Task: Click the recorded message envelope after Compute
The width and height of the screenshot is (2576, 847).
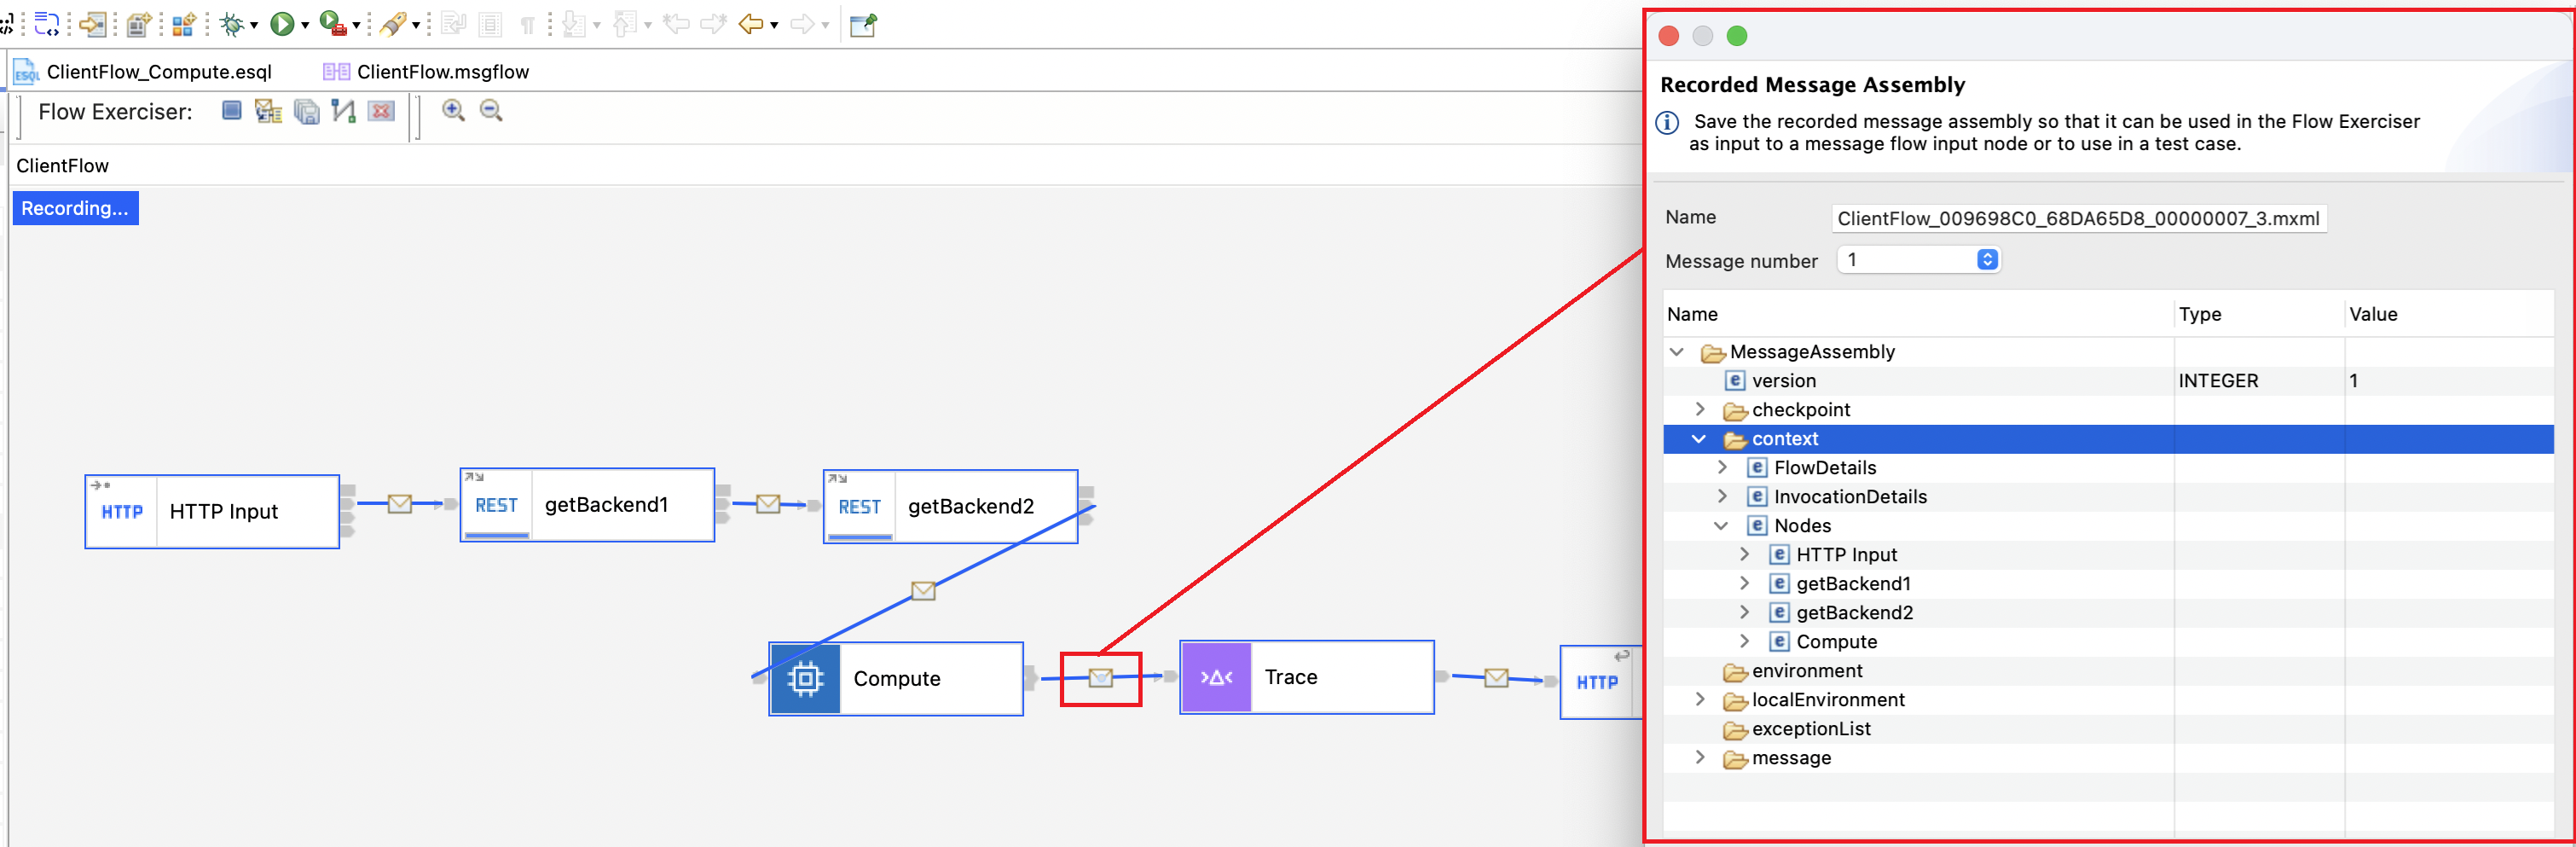Action: click(1100, 678)
